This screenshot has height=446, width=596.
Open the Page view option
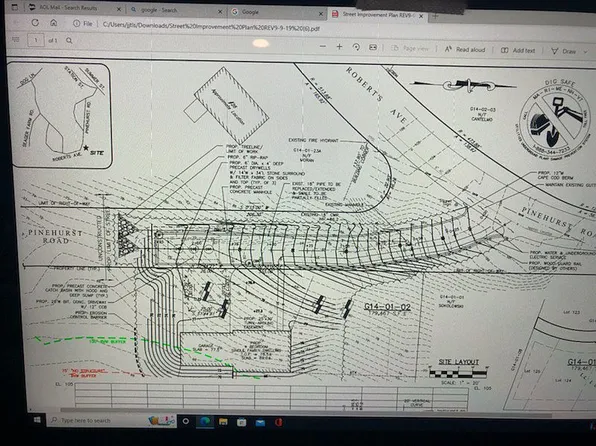point(410,48)
